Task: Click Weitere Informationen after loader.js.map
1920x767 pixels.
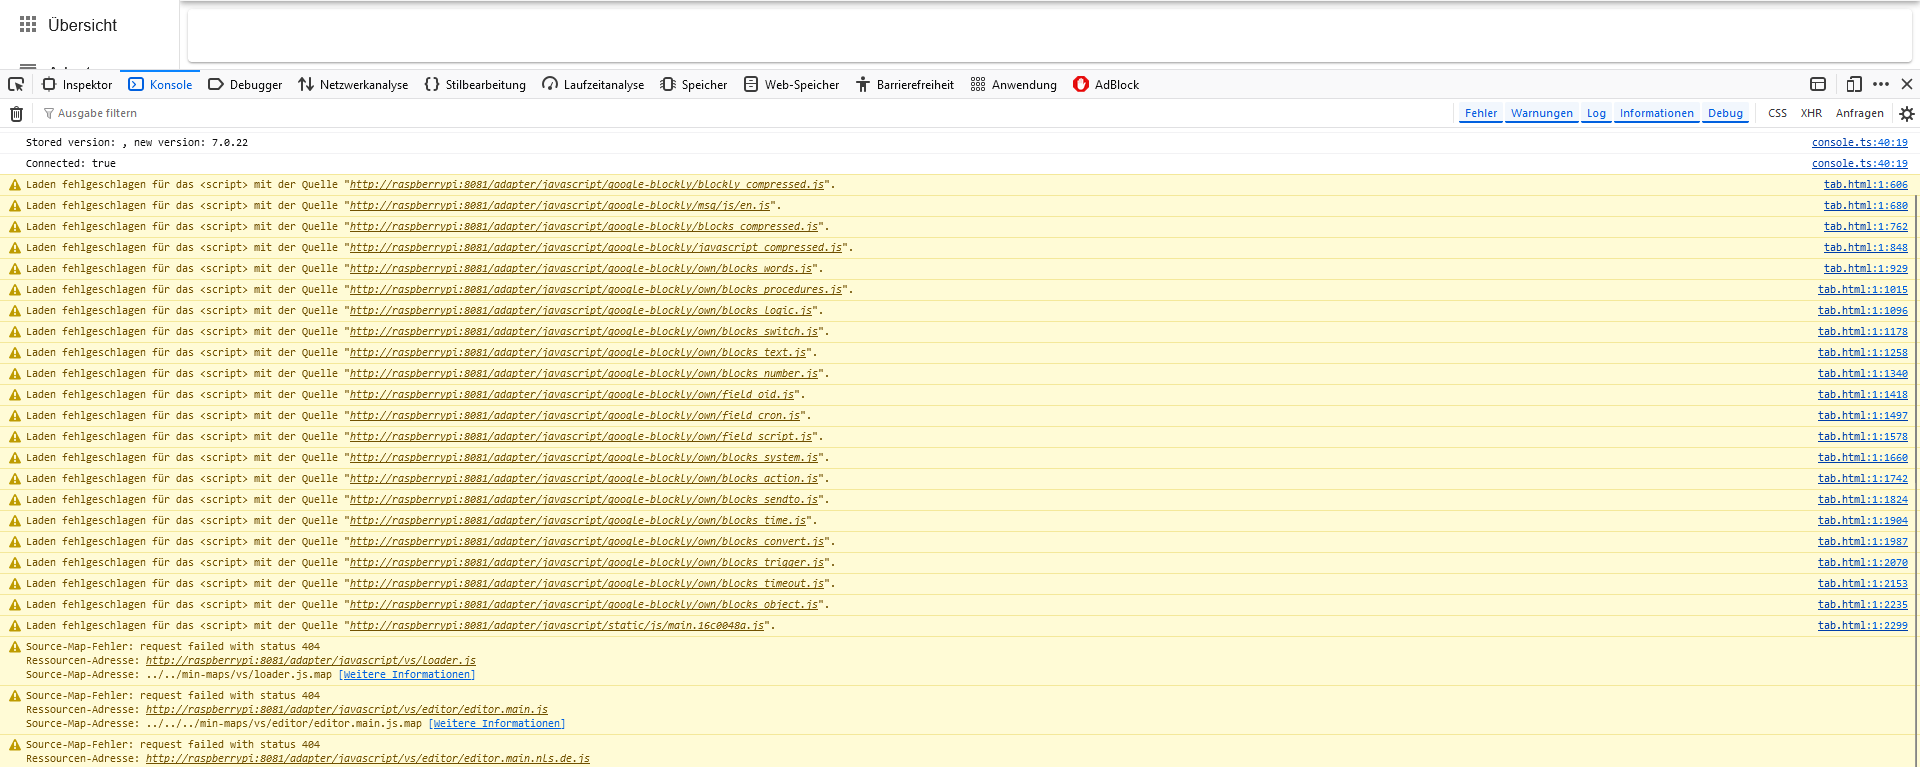Action: [x=407, y=675]
